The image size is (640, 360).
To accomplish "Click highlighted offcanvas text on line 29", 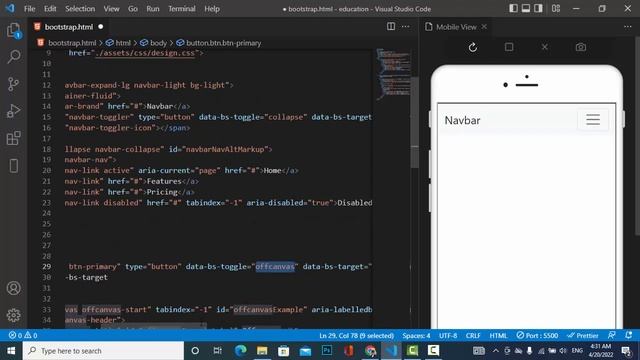I will pyautogui.click(x=275, y=267).
